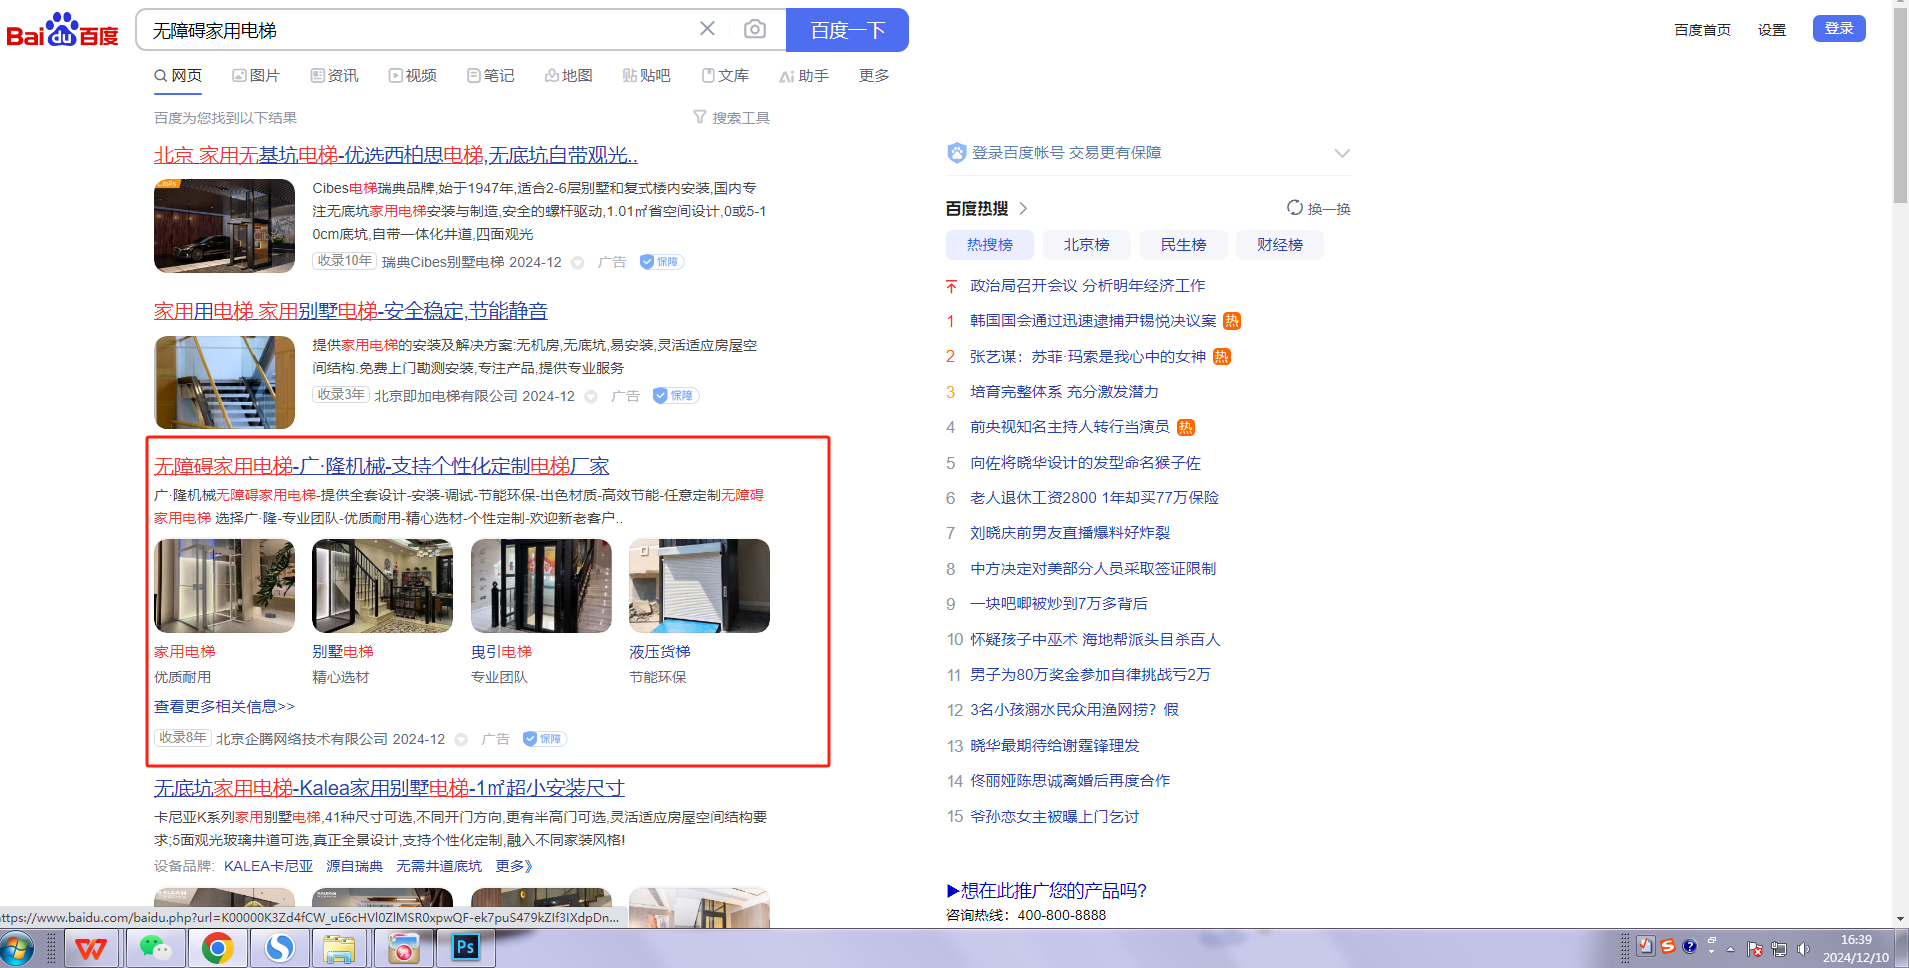This screenshot has width=1909, height=968.
Task: Select the 北京榜 hot list tab
Action: pyautogui.click(x=1086, y=245)
